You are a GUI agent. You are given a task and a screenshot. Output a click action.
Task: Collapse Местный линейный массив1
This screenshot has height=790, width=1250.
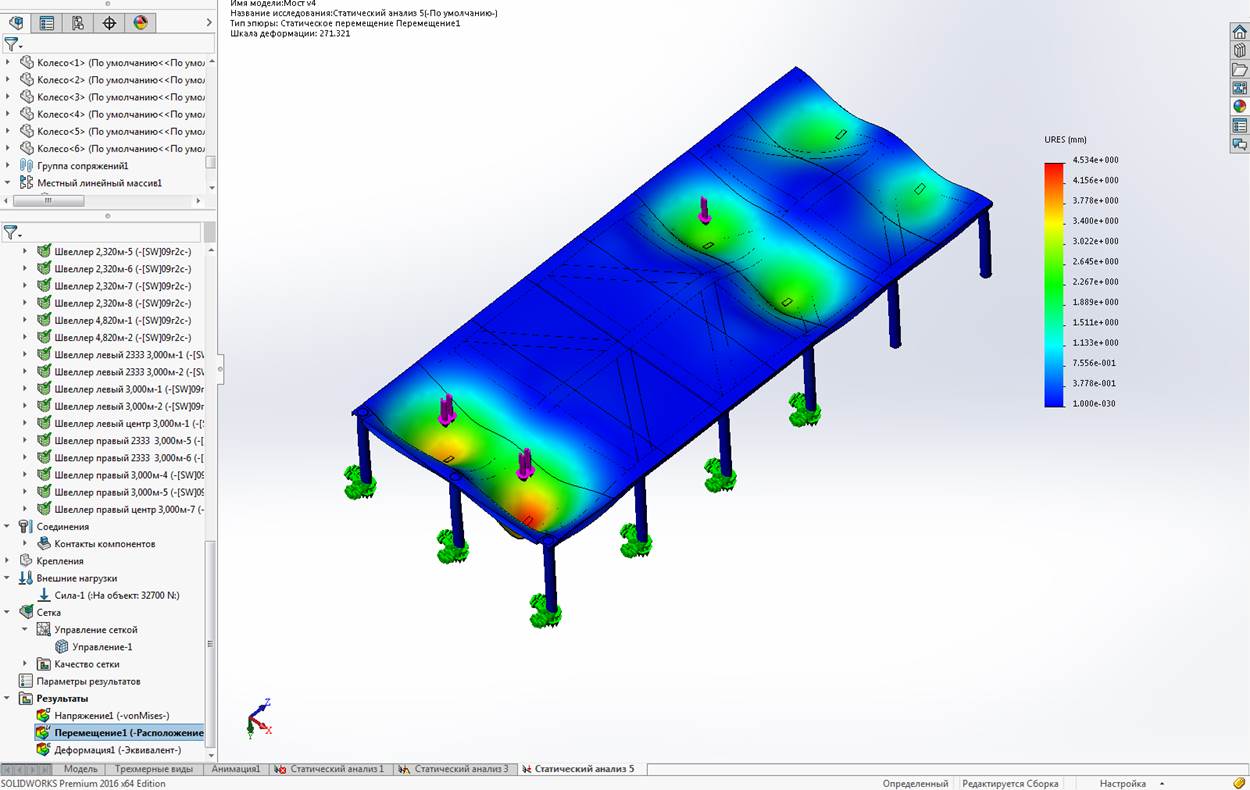click(x=8, y=183)
